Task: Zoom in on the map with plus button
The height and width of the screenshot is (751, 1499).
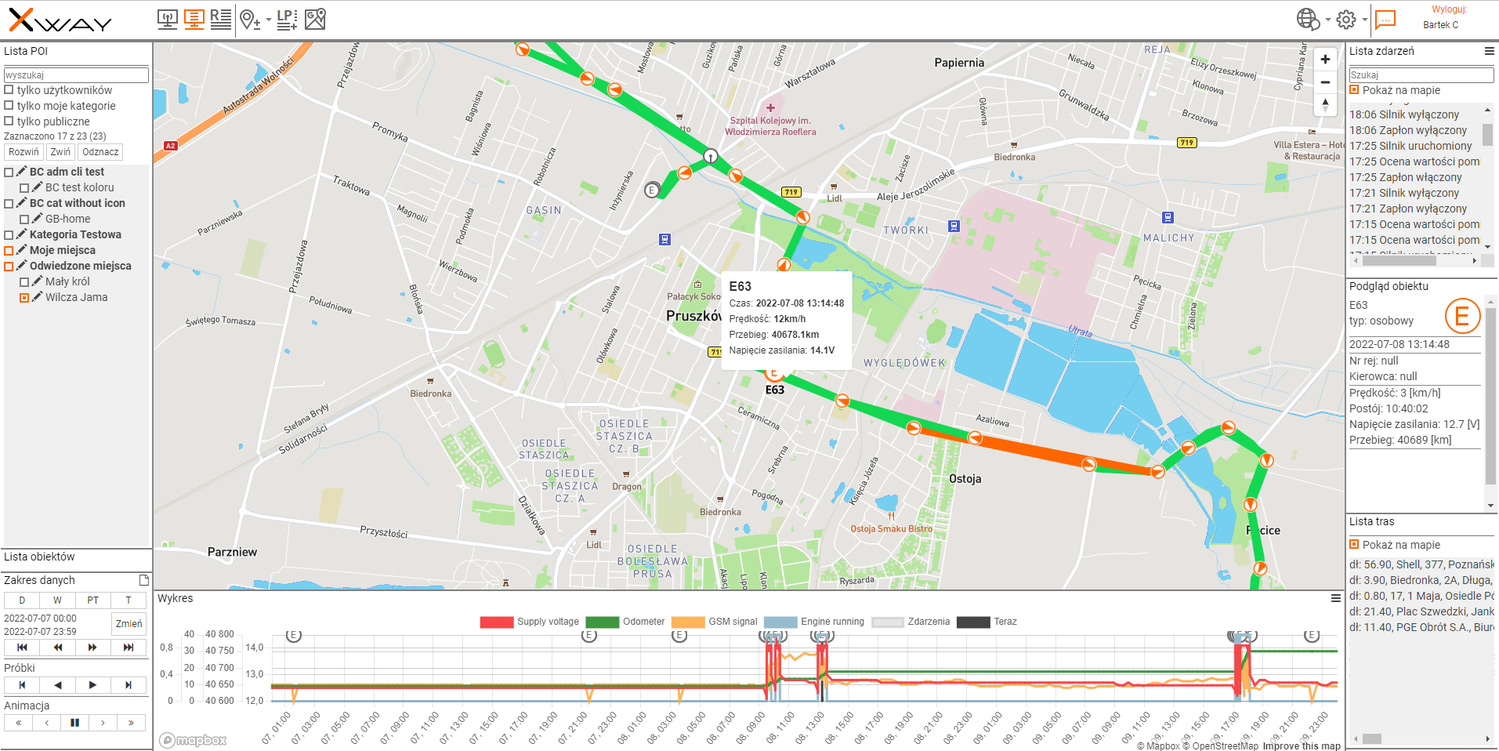Action: point(1325,59)
